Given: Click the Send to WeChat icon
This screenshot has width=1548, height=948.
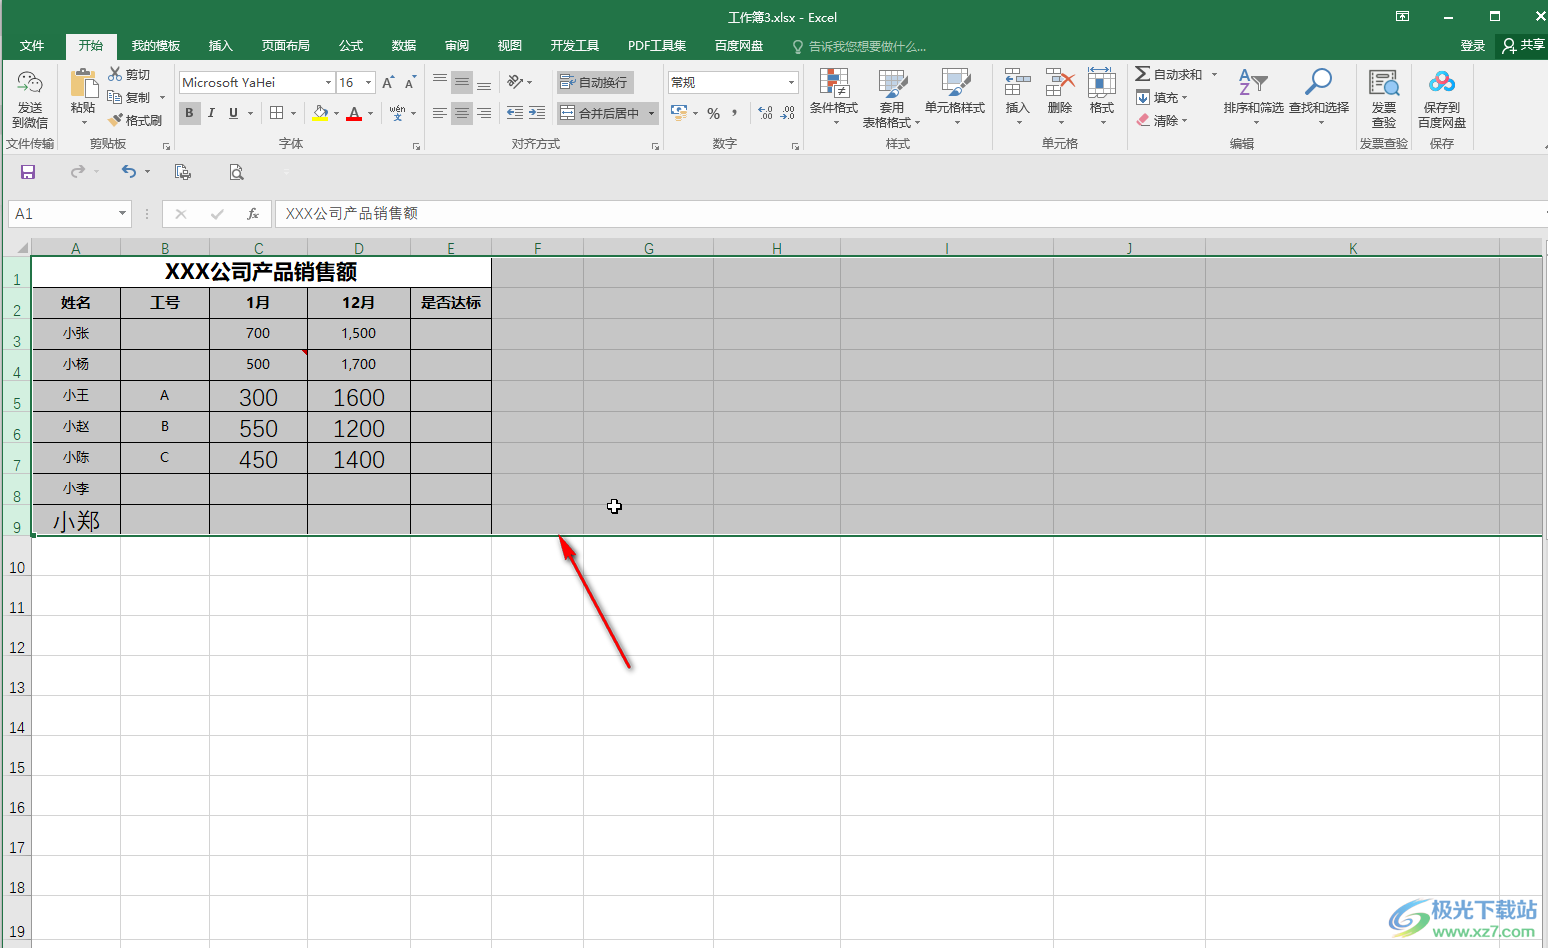Looking at the screenshot, I should point(30,85).
